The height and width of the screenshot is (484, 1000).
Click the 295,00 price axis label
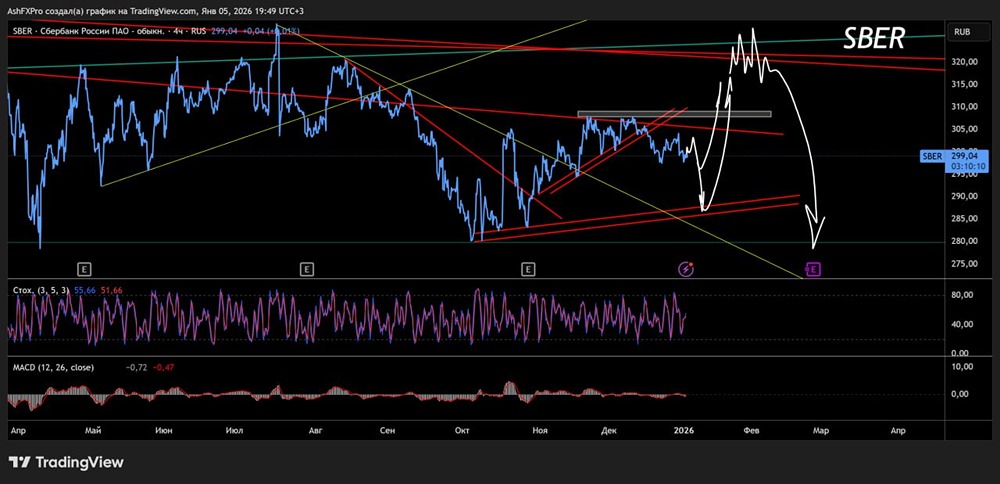963,175
